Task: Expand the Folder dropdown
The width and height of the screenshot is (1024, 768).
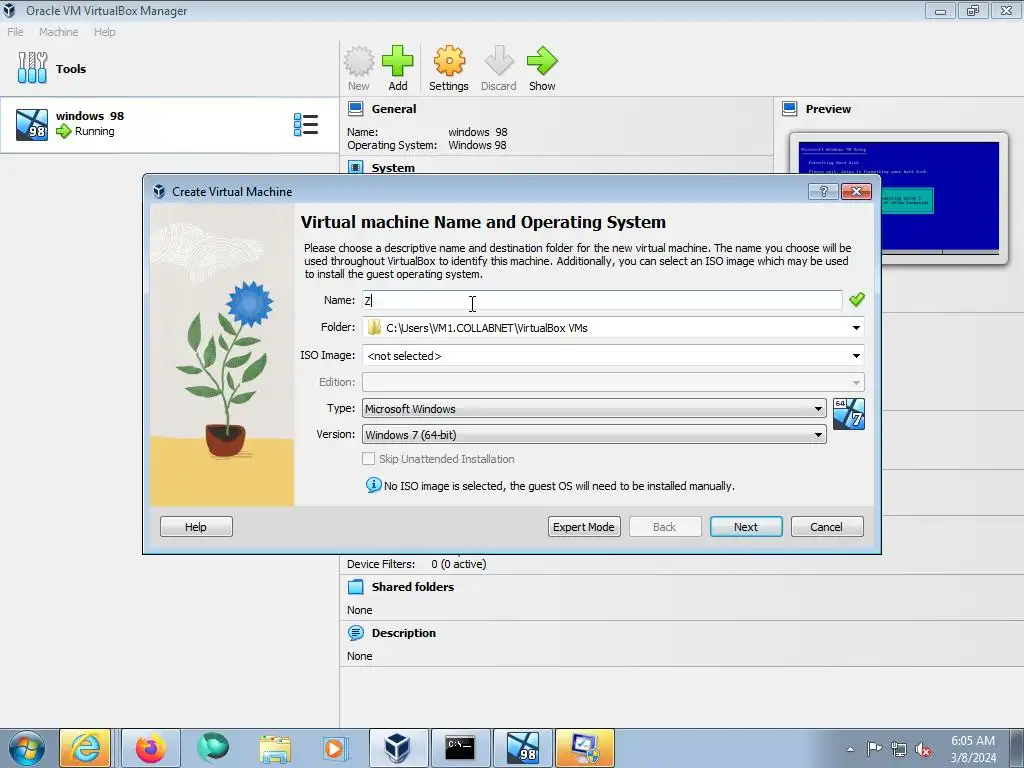Action: pos(856,328)
